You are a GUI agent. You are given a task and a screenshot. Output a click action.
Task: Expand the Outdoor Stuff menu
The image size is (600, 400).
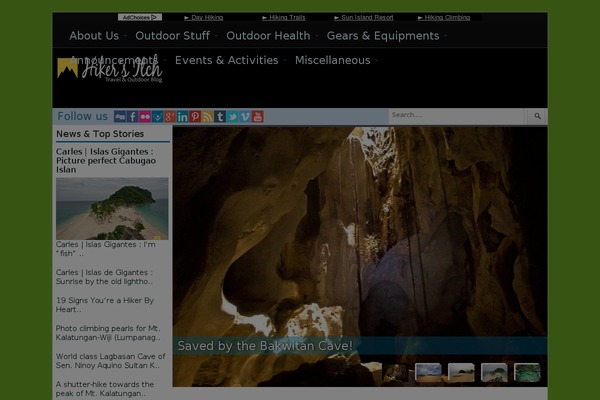[x=172, y=36]
